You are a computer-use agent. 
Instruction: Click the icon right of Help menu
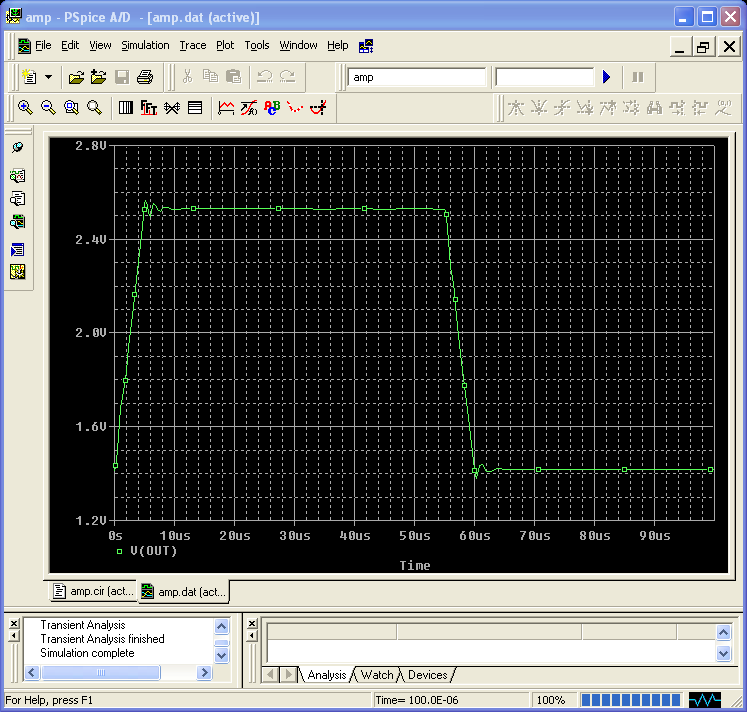click(x=366, y=46)
